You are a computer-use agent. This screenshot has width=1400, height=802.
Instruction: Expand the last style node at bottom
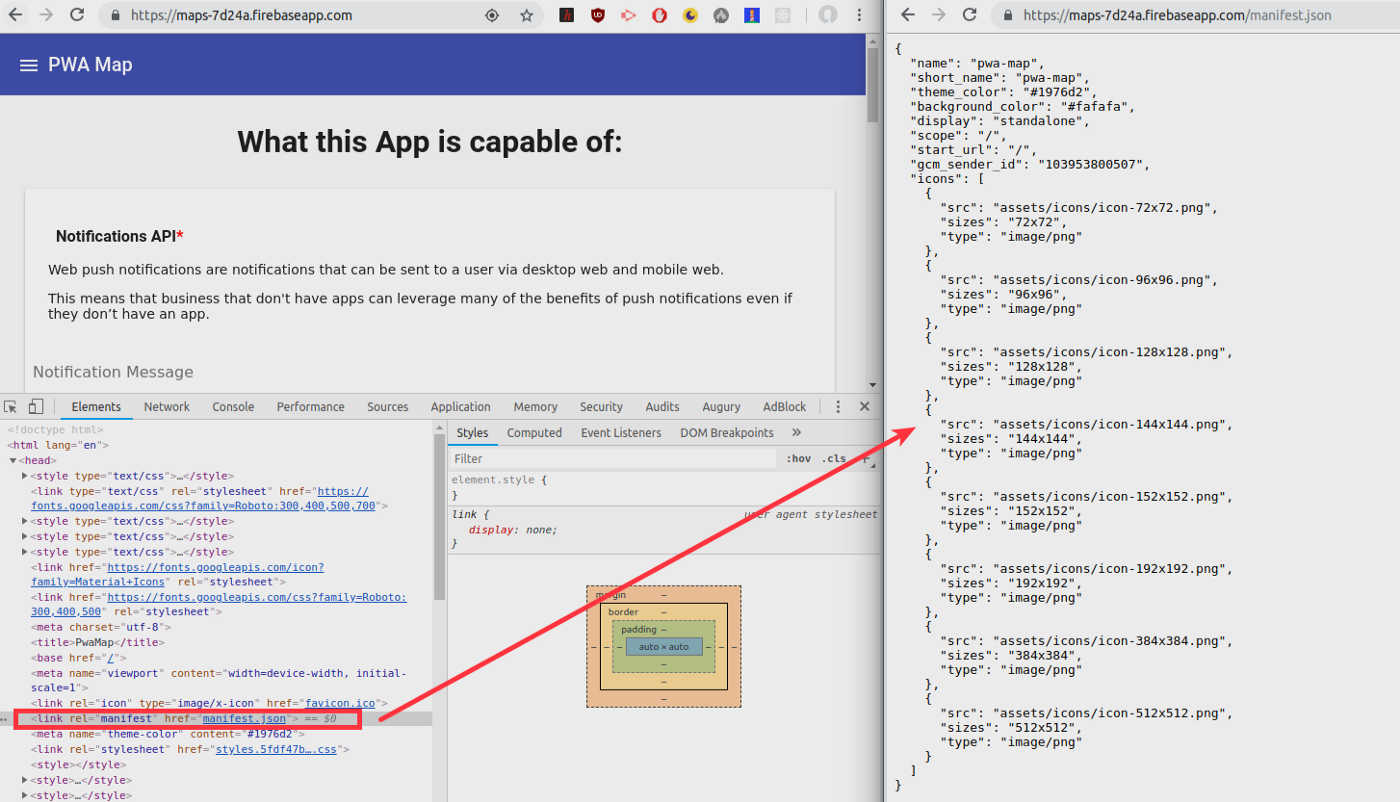(25, 795)
